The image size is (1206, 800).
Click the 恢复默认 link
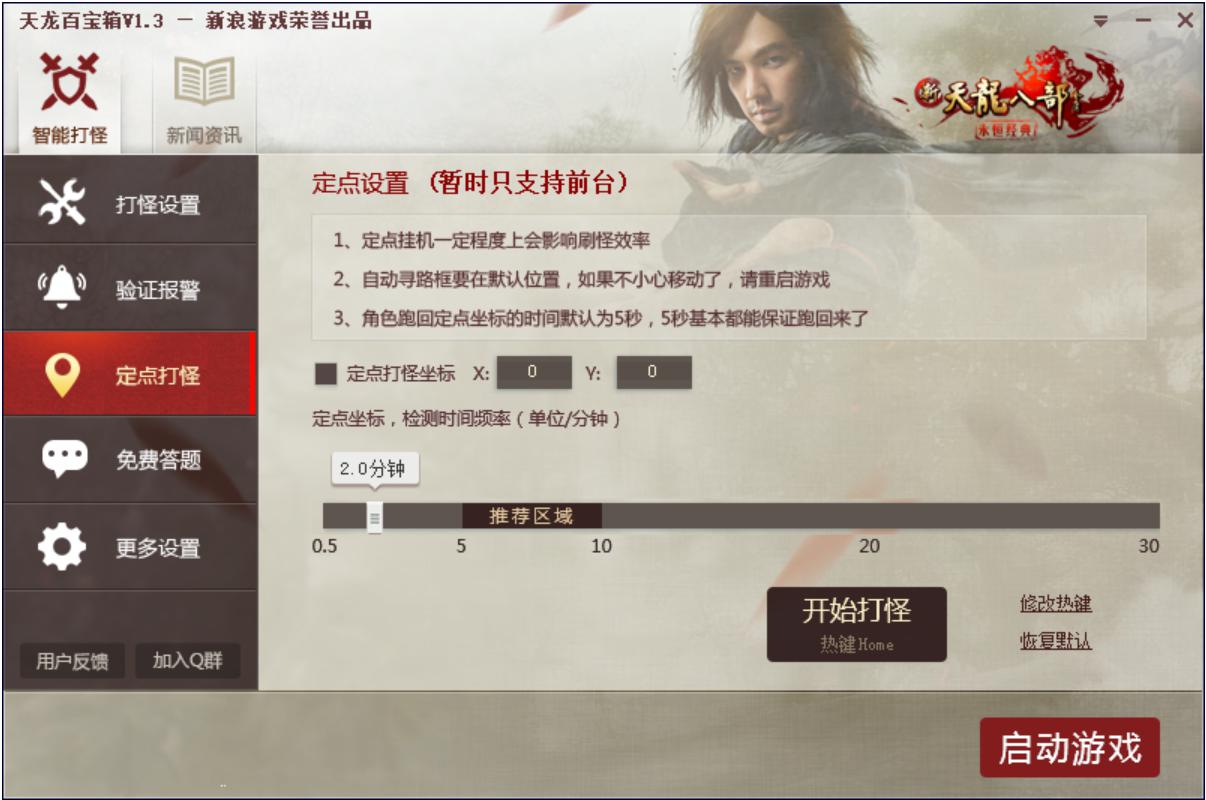[1056, 642]
